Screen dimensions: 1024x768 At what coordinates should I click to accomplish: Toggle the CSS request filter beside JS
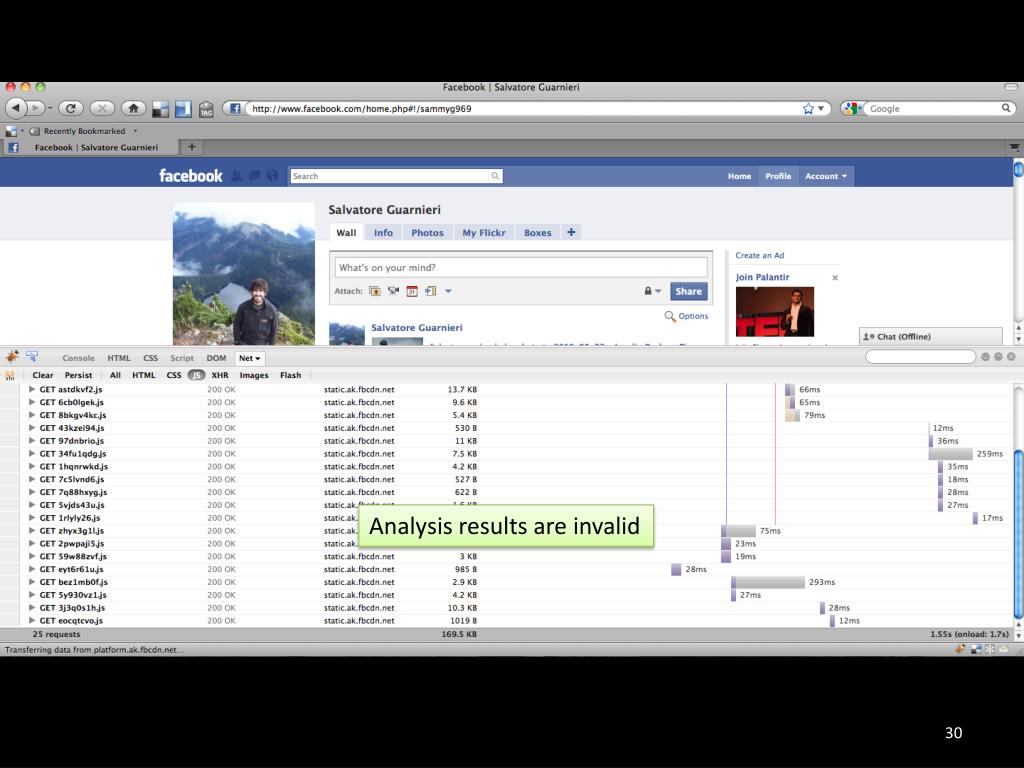click(174, 376)
